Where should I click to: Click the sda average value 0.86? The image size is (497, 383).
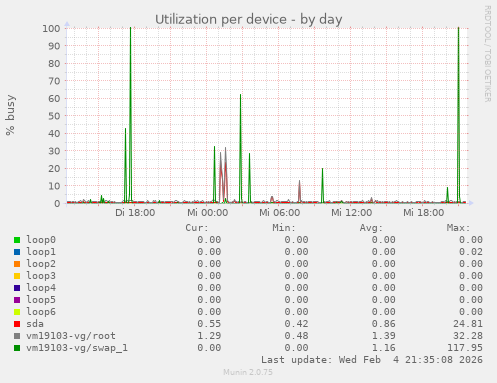384,324
